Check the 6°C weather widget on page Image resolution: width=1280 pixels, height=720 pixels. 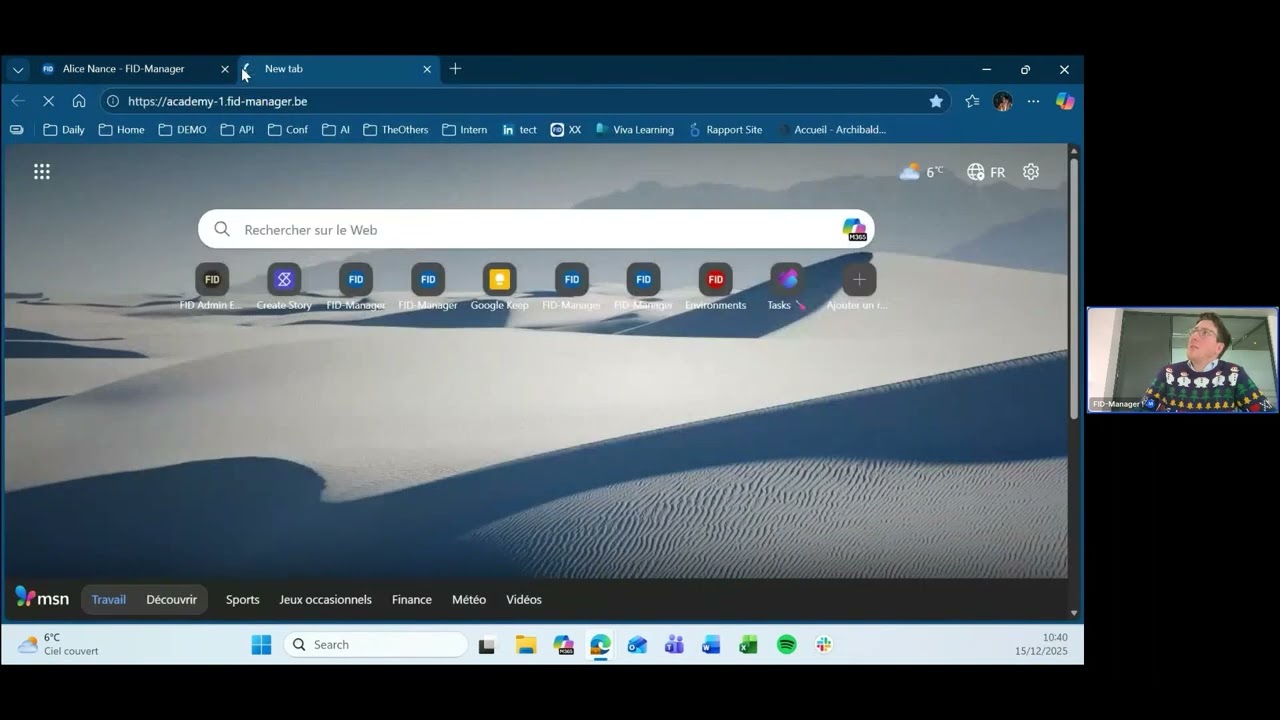[x=921, y=172]
